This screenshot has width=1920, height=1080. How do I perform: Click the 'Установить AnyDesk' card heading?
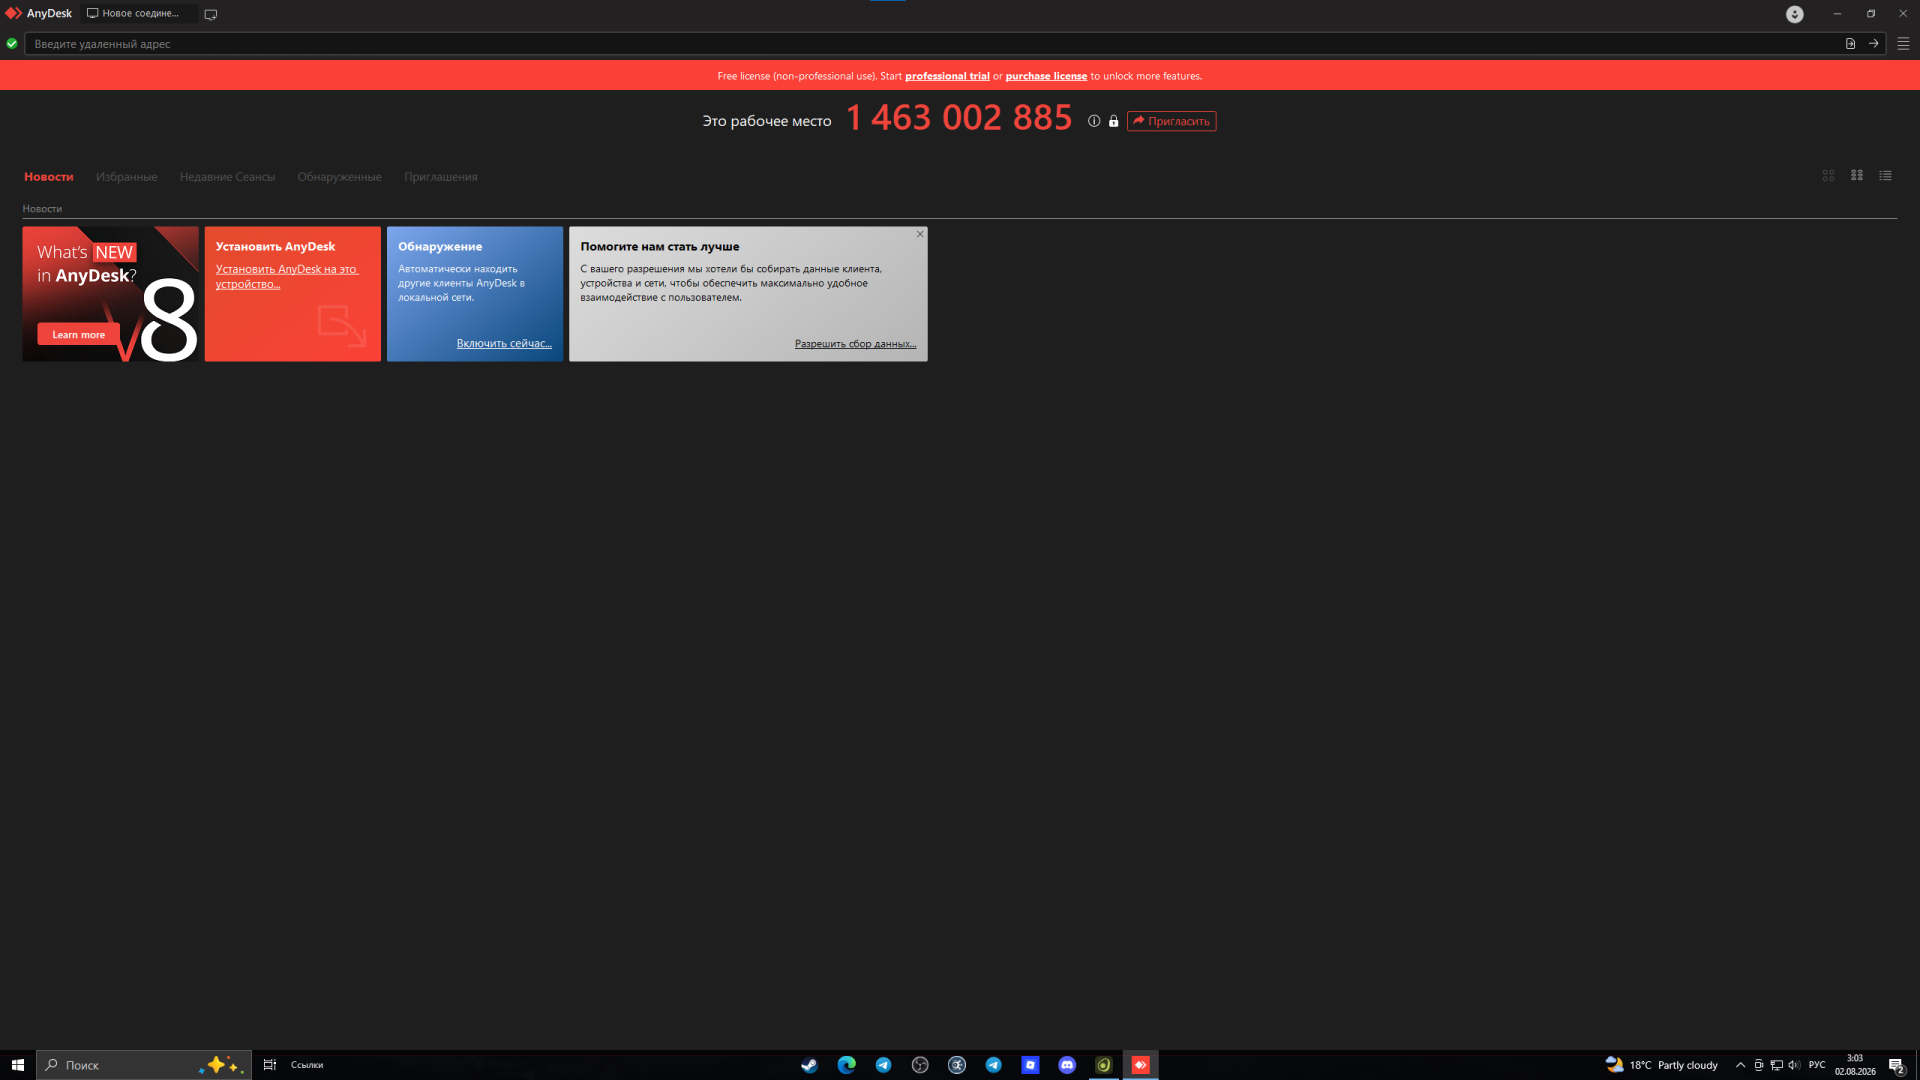(x=275, y=247)
